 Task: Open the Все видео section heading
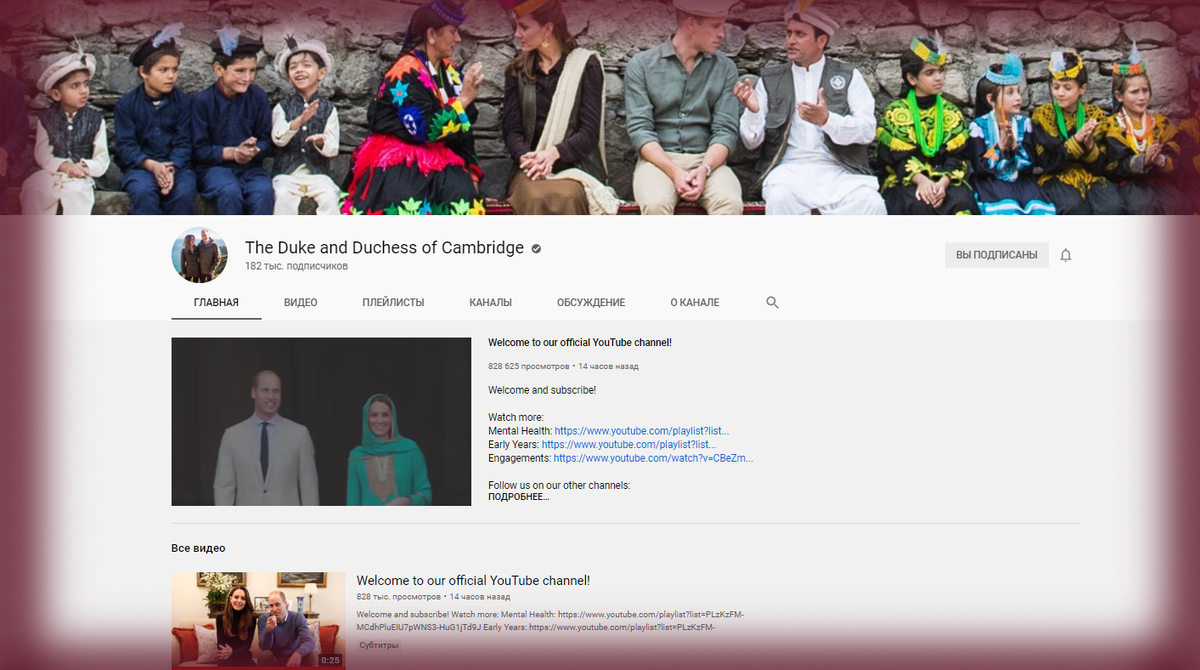[198, 548]
